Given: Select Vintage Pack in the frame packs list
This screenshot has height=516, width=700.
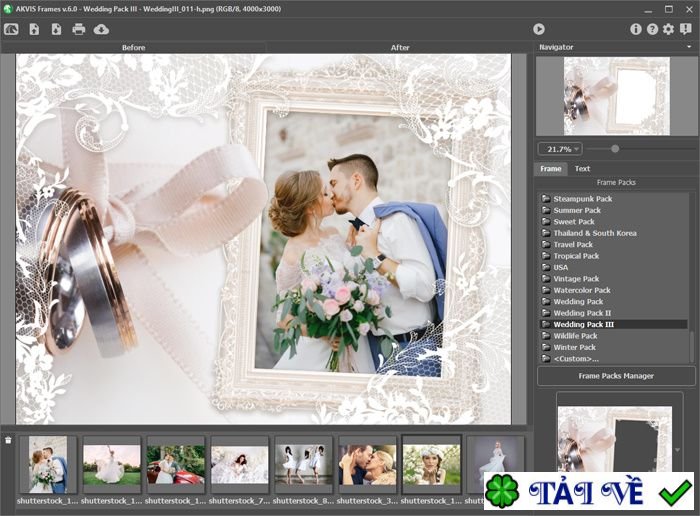Looking at the screenshot, I should point(576,279).
